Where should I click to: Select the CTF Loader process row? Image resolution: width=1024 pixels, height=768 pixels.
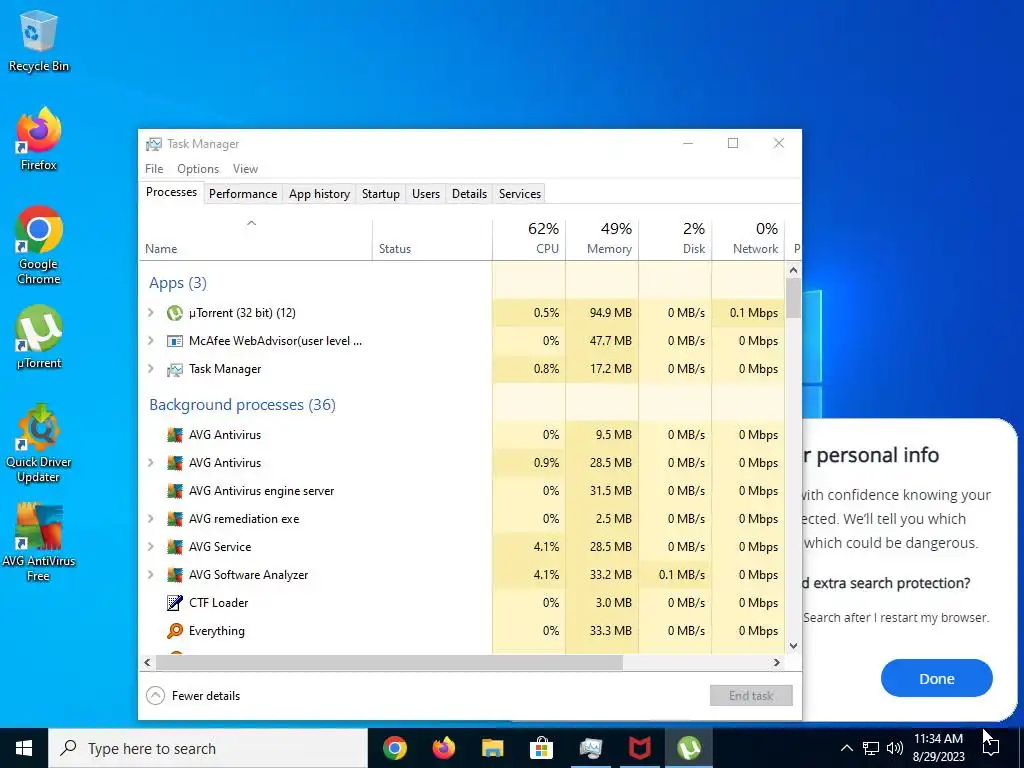coord(462,603)
